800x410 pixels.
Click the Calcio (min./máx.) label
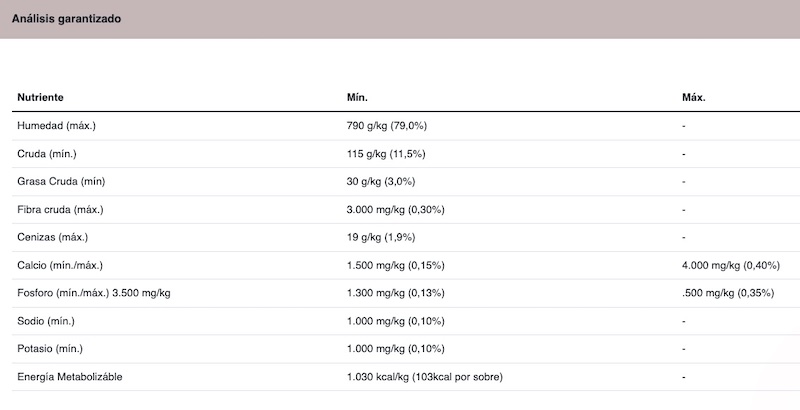60,265
